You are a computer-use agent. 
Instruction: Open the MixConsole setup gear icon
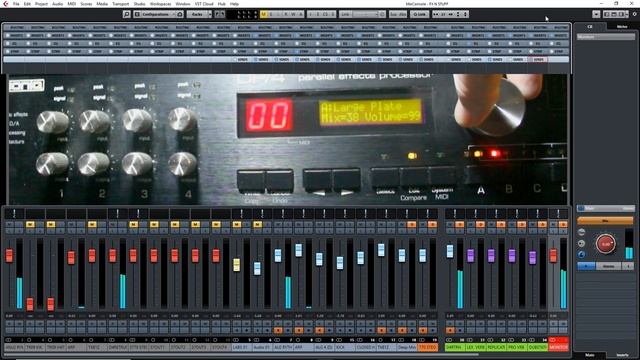635,14
